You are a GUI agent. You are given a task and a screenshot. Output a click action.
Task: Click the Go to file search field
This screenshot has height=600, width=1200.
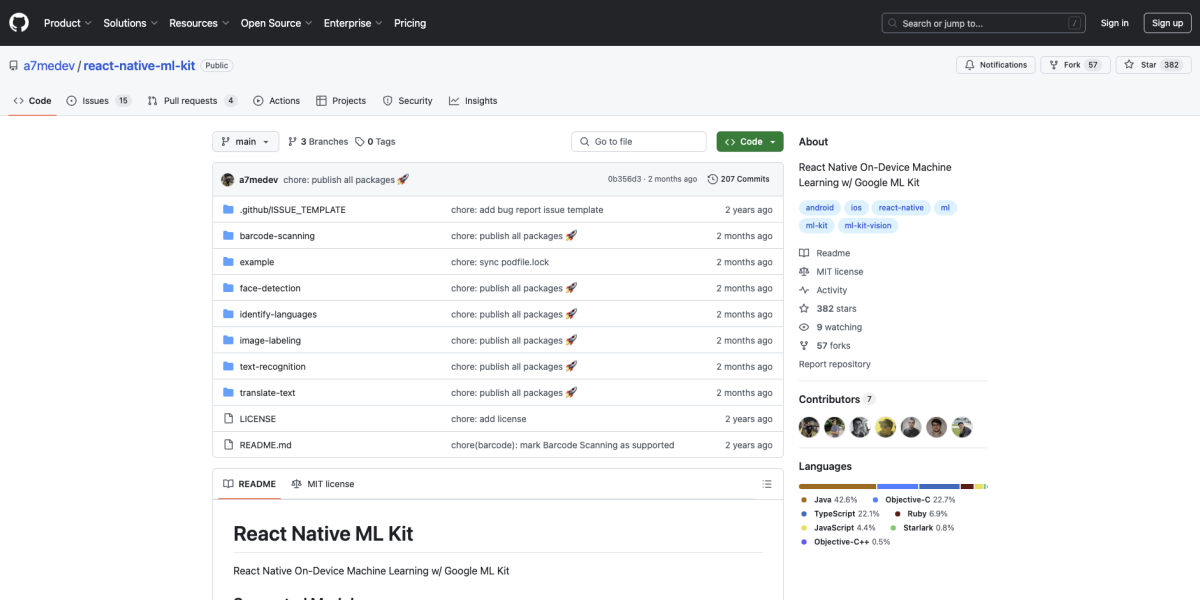(638, 141)
